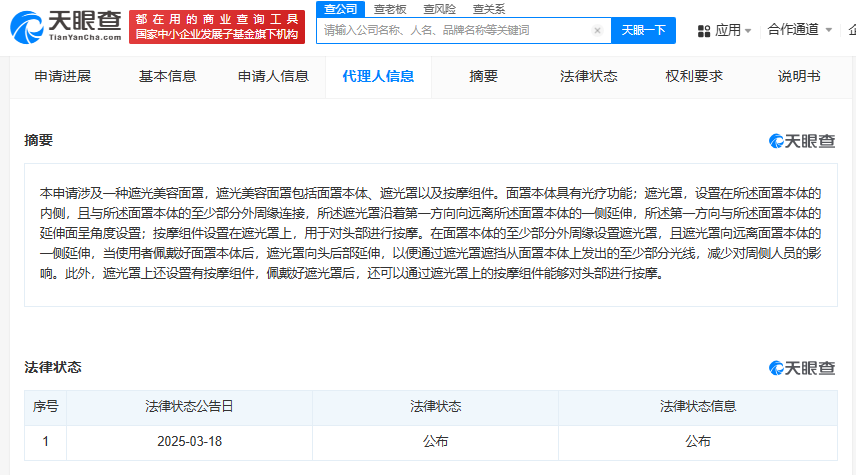
Task: Click the apps grid icon
Action: point(704,31)
